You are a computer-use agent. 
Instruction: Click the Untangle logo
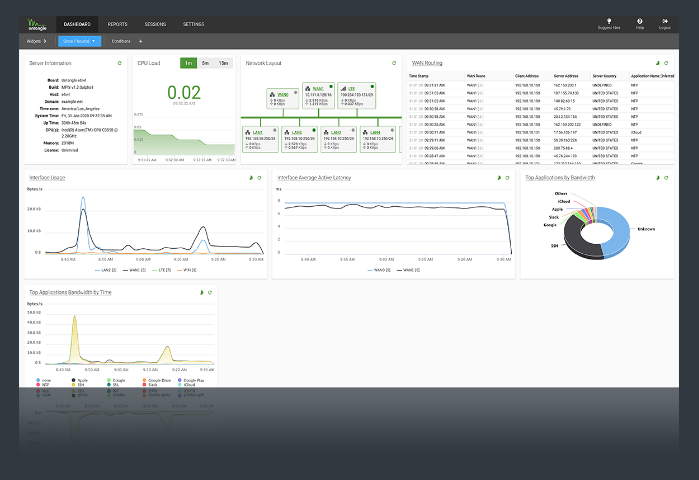37,25
